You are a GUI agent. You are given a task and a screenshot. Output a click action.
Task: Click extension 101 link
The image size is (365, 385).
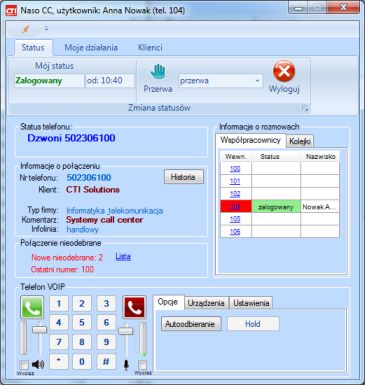235,181
